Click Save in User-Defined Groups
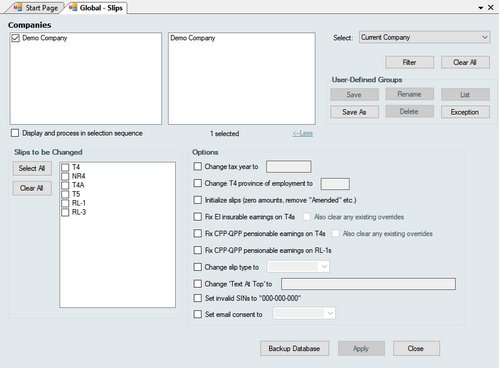This screenshot has width=499, height=368. click(x=354, y=95)
